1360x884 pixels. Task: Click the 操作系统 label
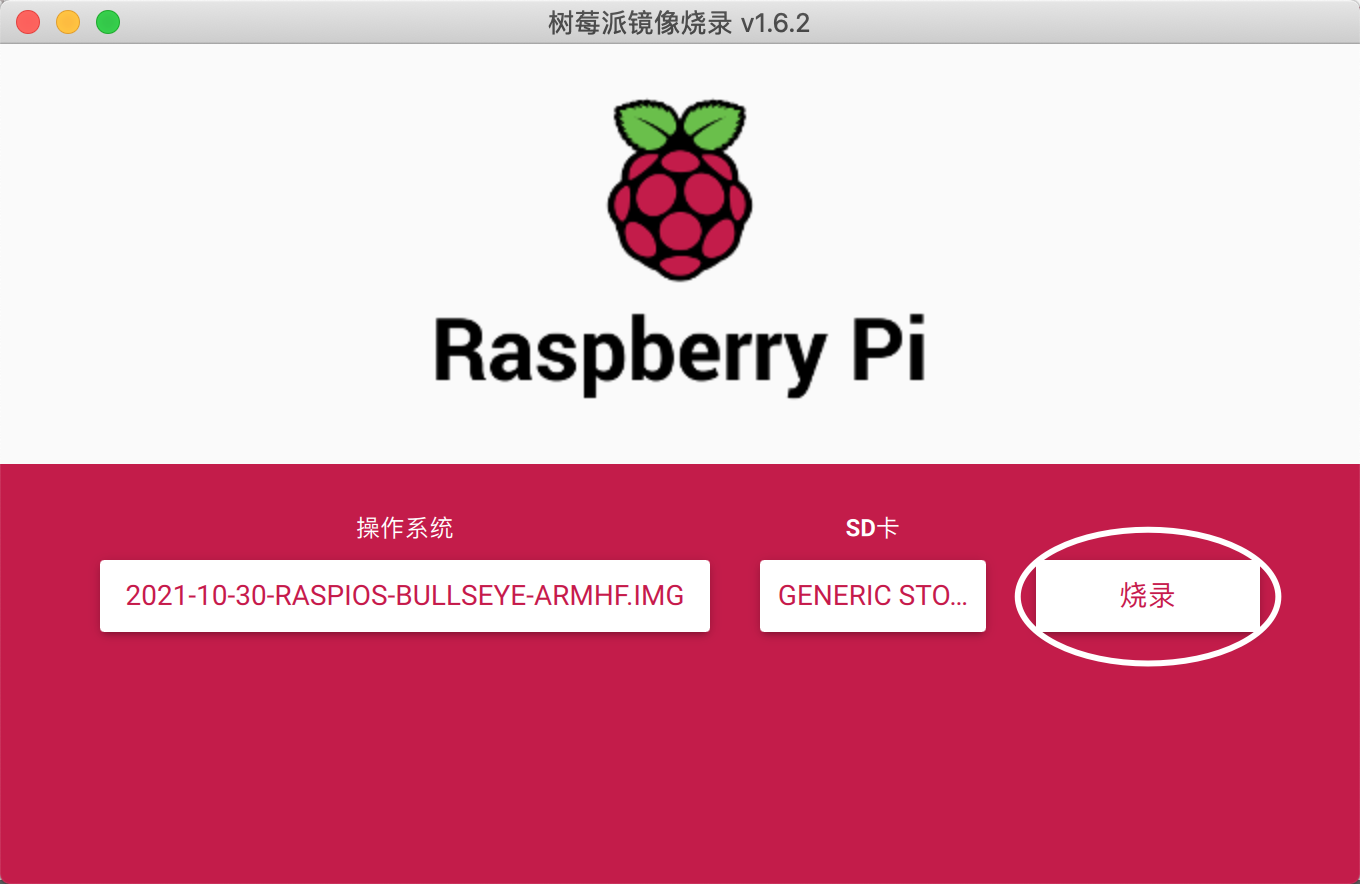pyautogui.click(x=405, y=528)
